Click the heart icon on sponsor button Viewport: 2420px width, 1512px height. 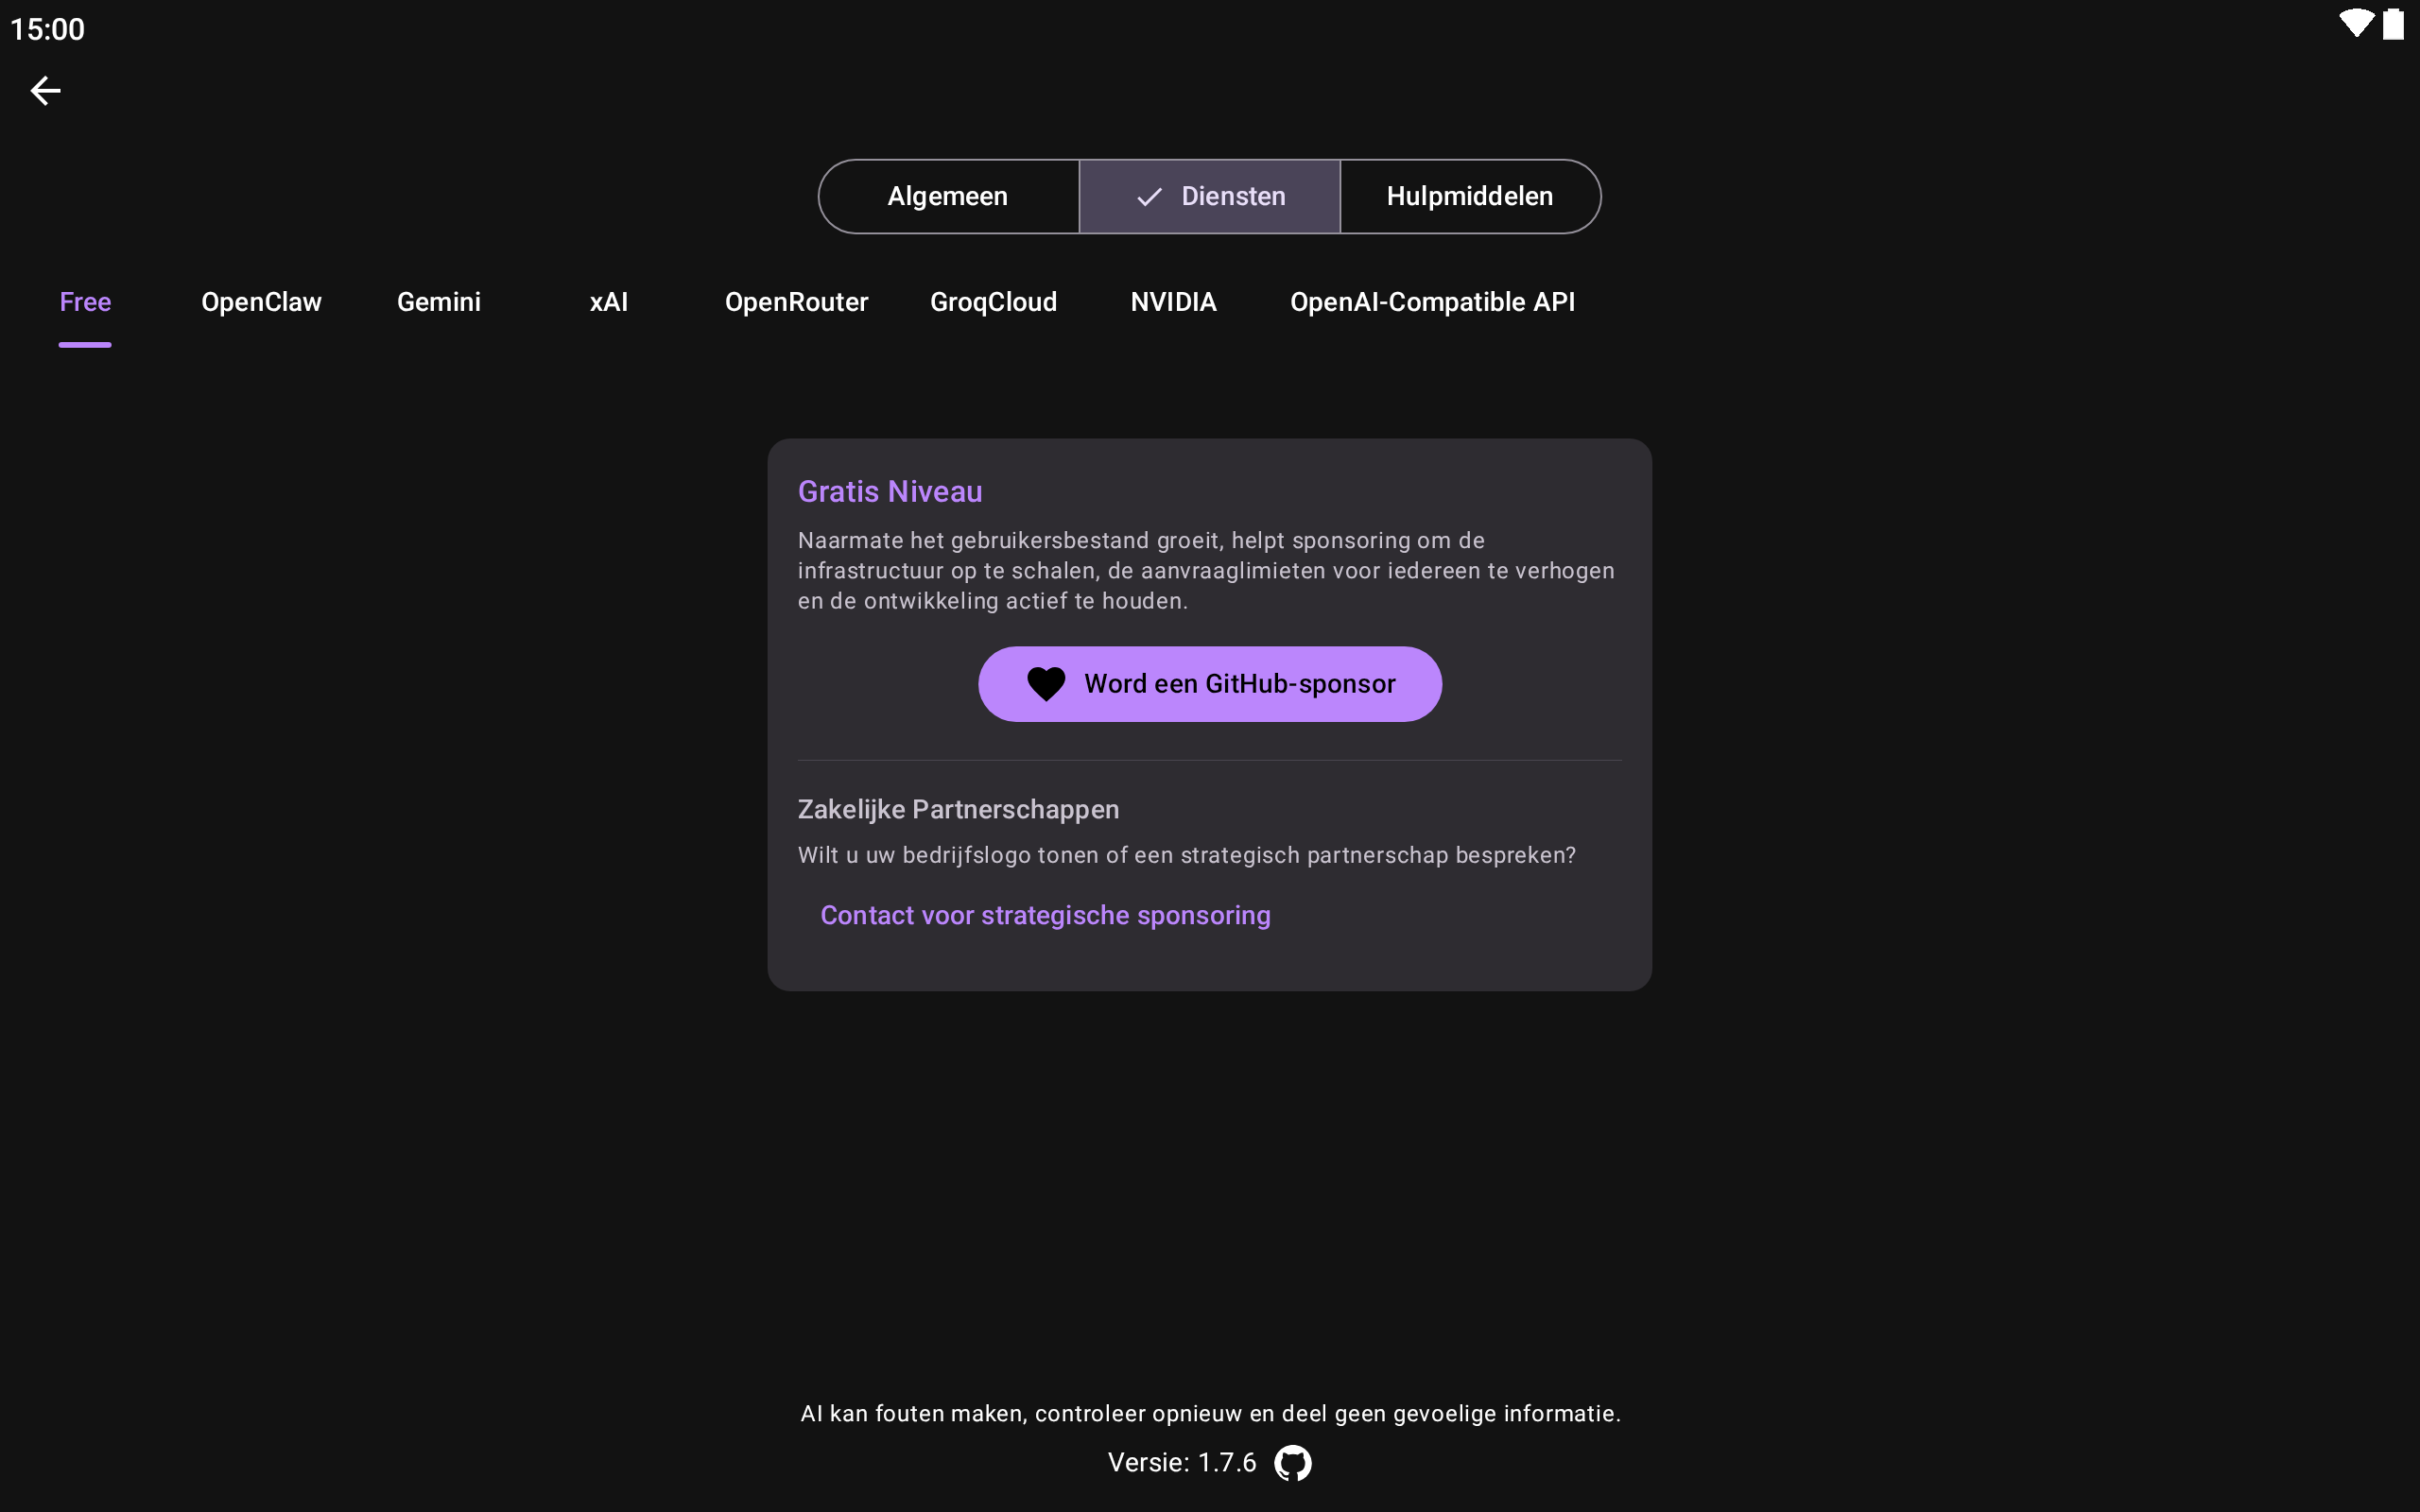pyautogui.click(x=1046, y=684)
